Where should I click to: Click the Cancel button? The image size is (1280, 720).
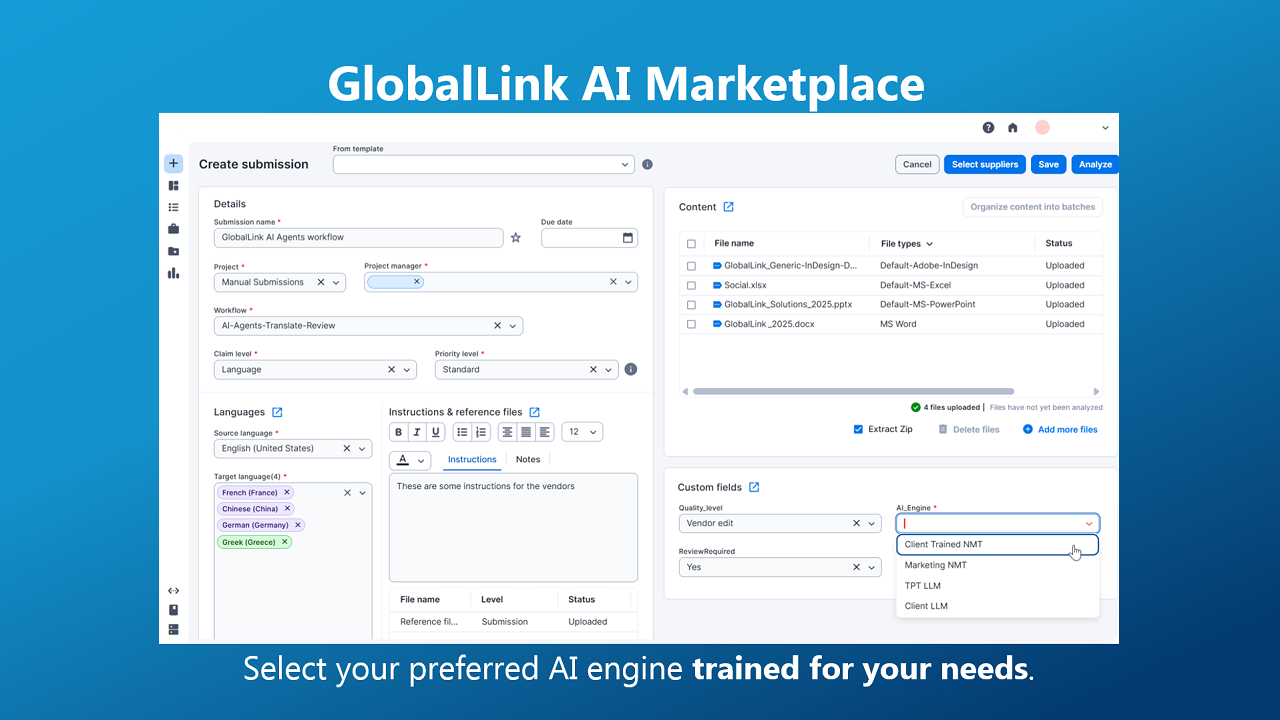pyautogui.click(x=917, y=164)
